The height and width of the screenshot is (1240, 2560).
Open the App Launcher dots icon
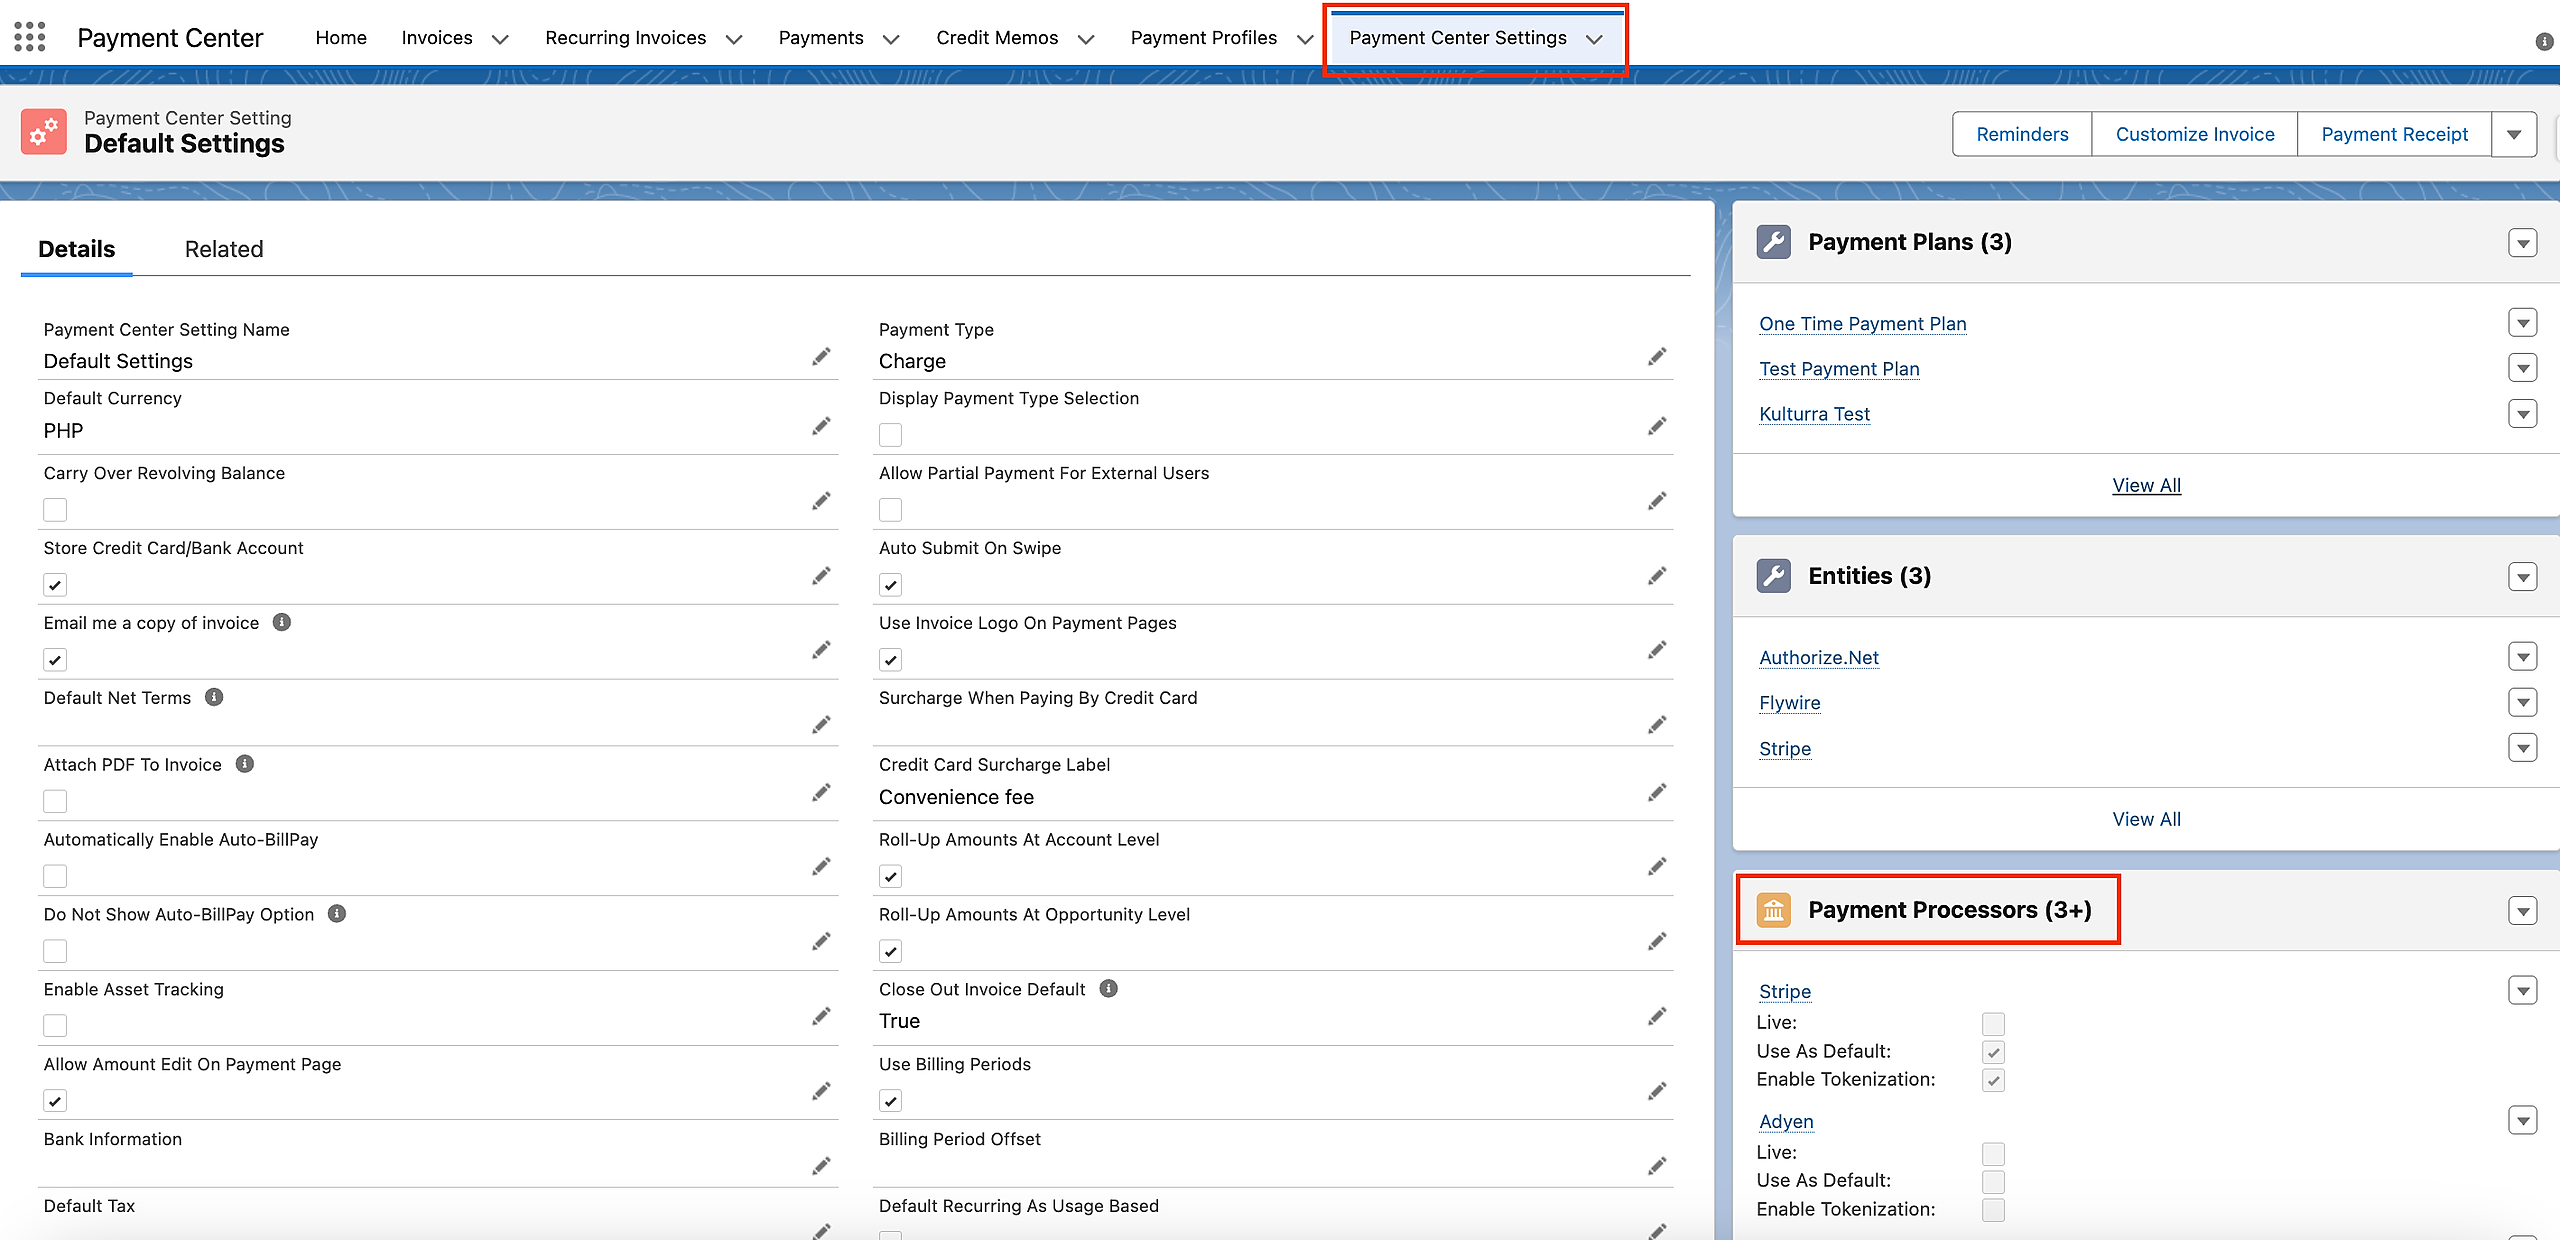point(30,37)
